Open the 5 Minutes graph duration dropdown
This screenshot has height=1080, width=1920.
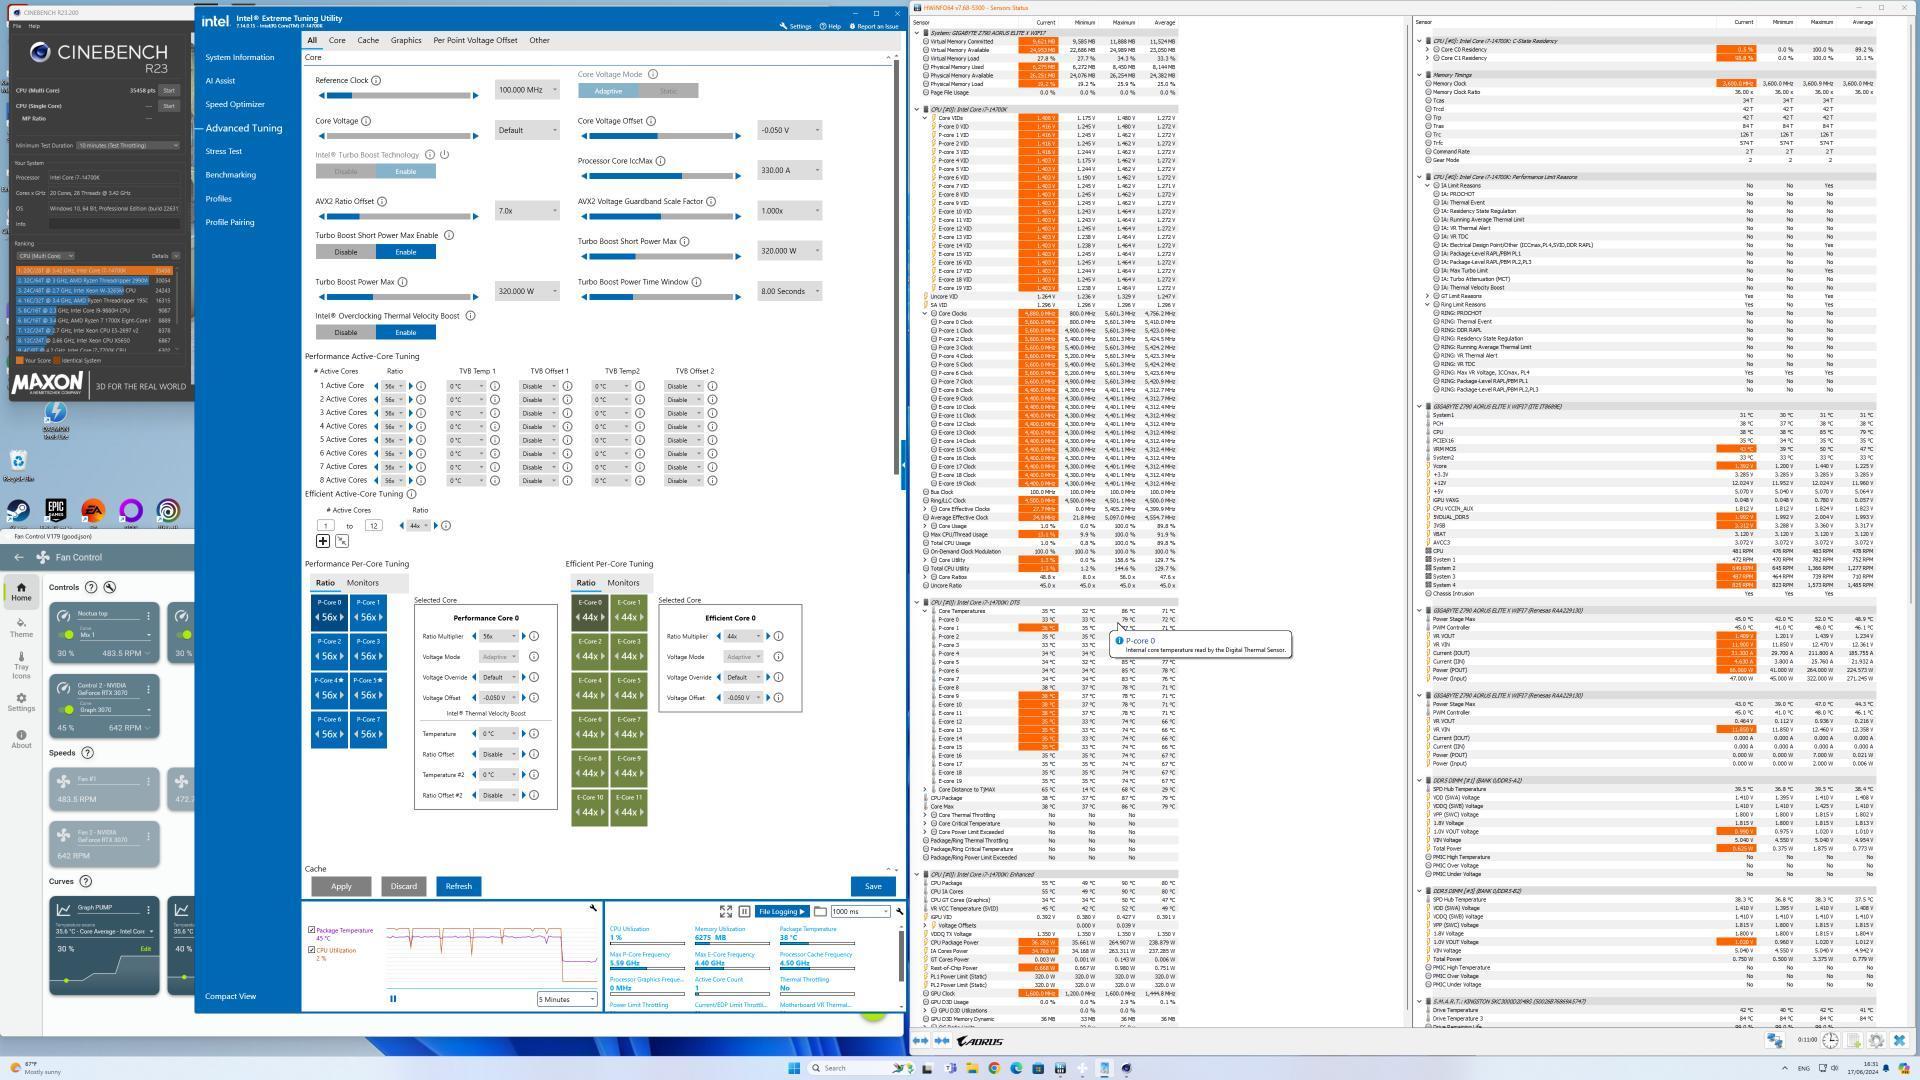click(568, 999)
